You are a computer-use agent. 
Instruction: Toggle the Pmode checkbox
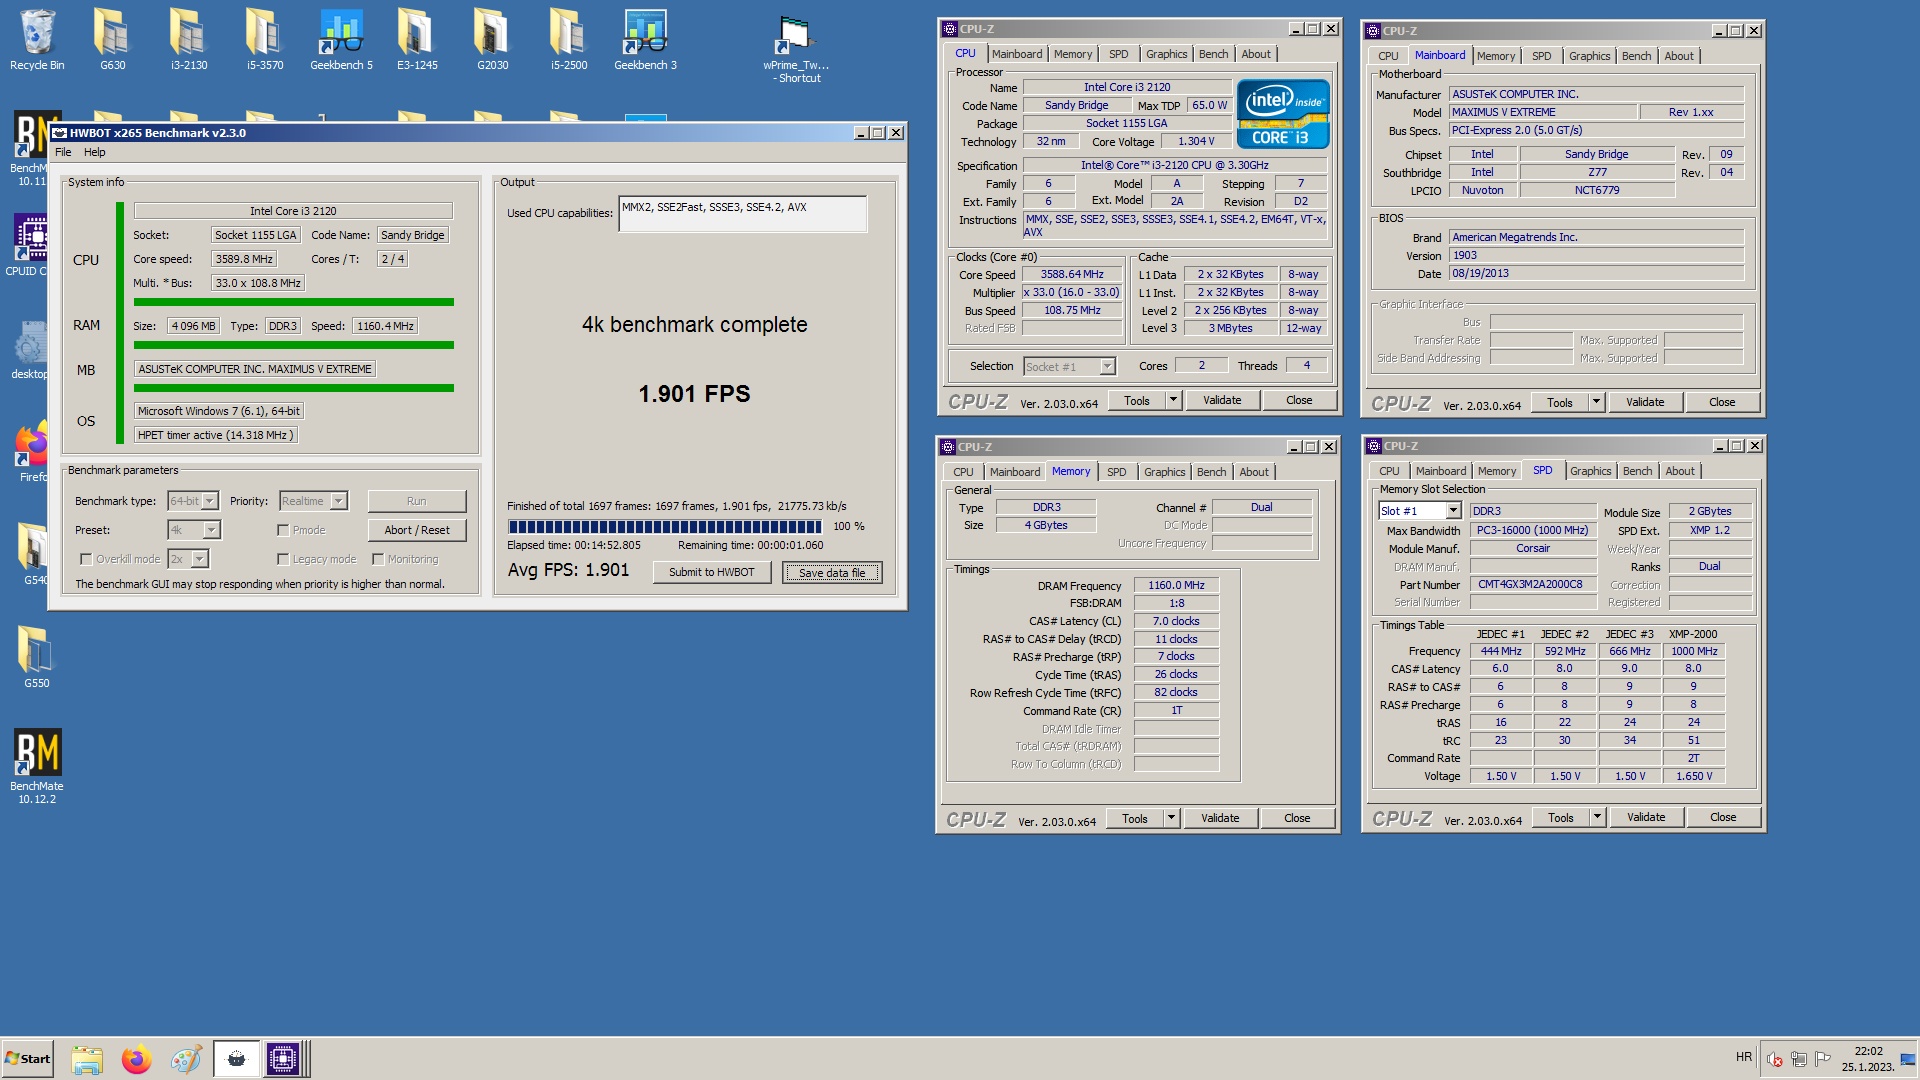(x=283, y=531)
